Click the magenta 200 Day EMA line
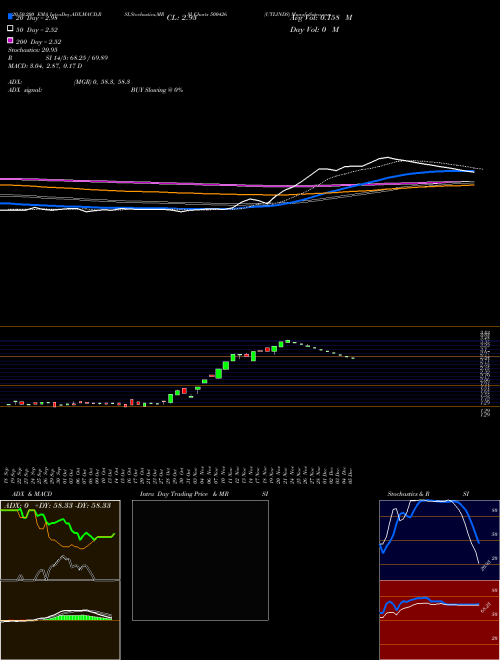The image size is (500, 660). coord(236,185)
